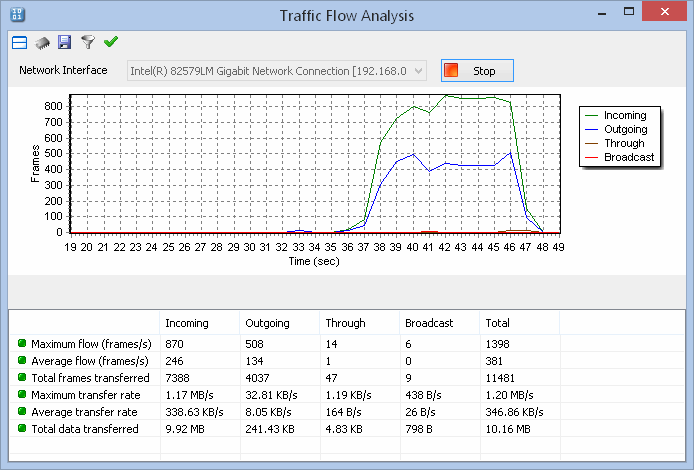
Task: Open the filter funnel icon
Action: (x=88, y=43)
